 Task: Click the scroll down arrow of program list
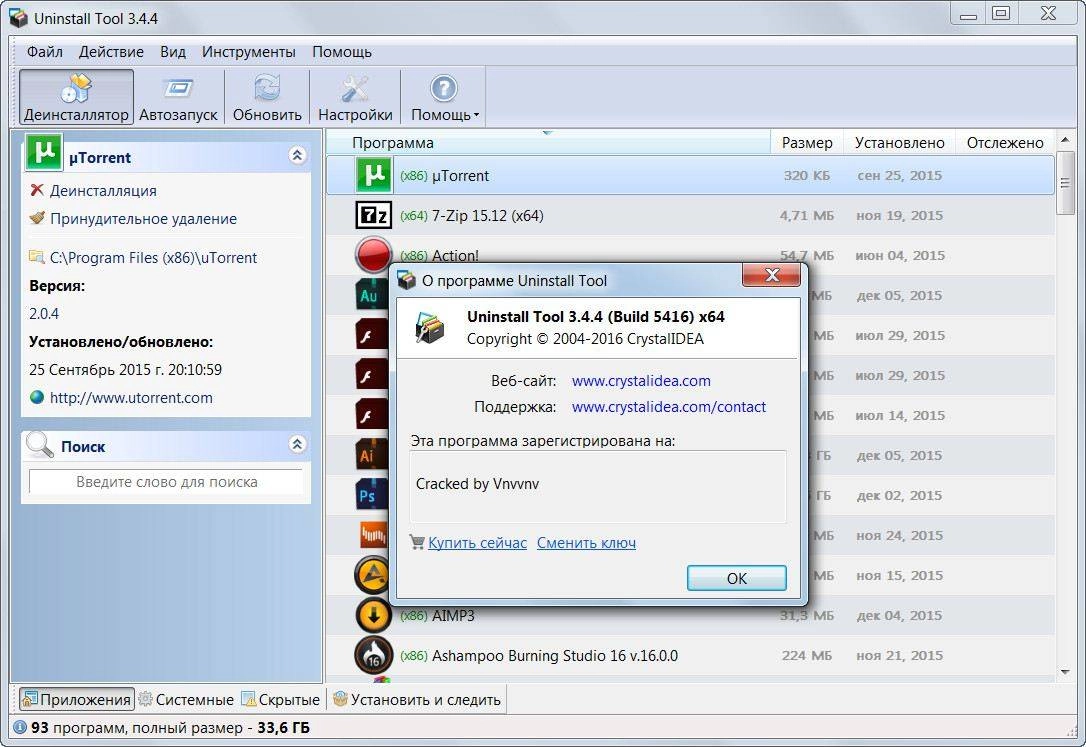pos(1065,672)
